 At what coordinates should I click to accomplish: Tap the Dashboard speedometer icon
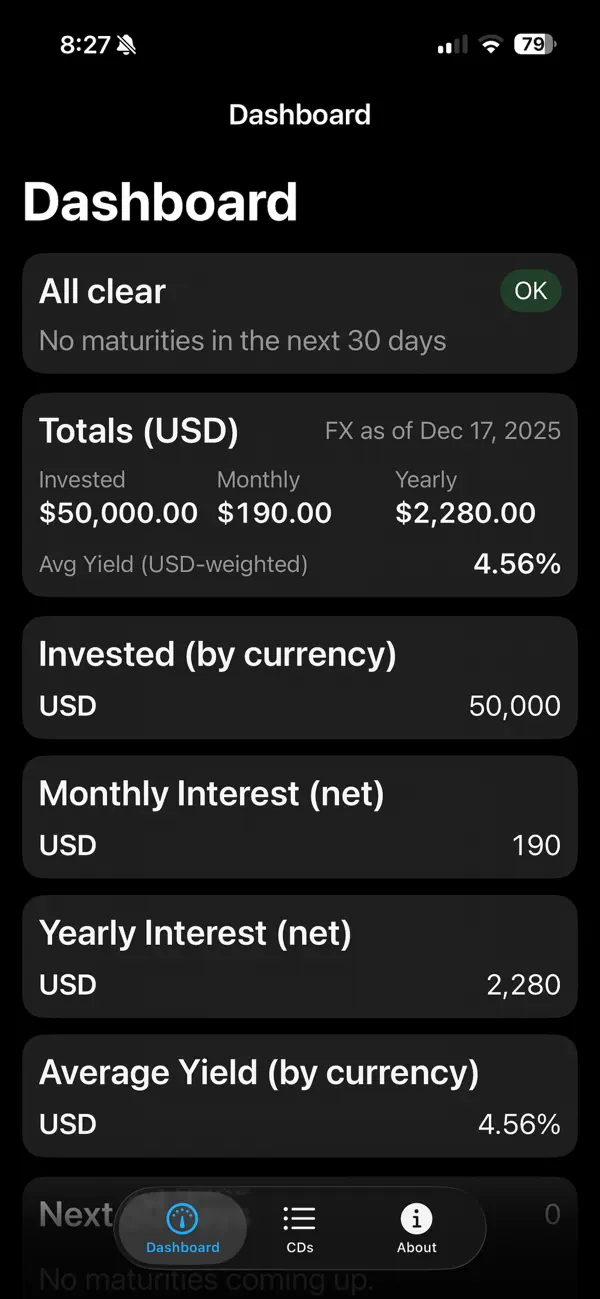click(x=182, y=1217)
